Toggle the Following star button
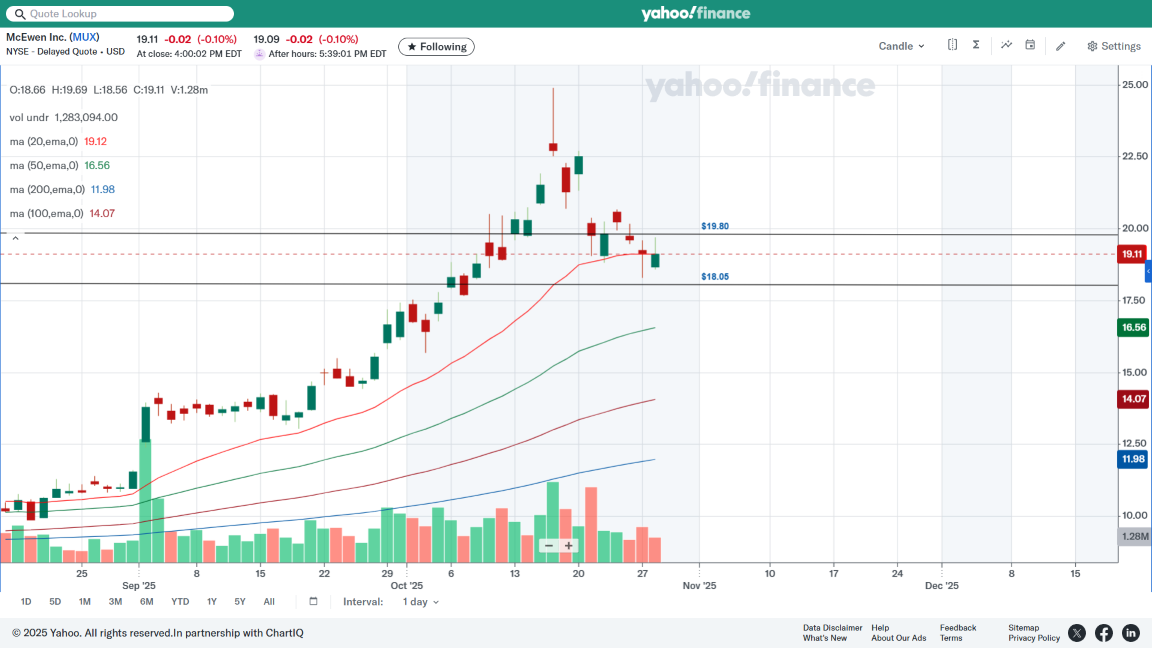This screenshot has width=1152, height=648. [436, 46]
